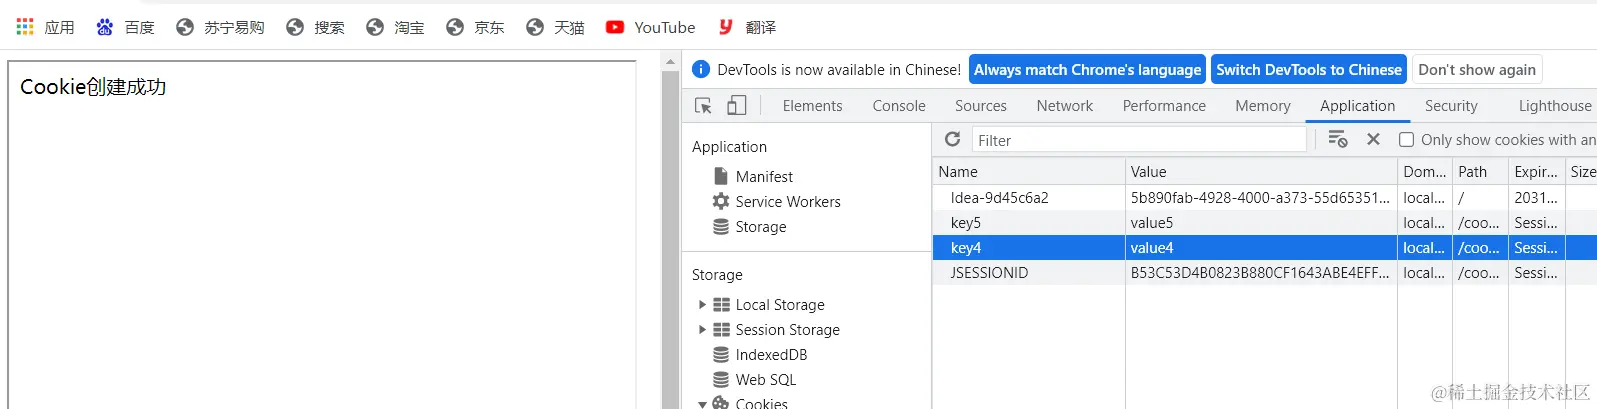Switch to the Console tab
Image resolution: width=1597 pixels, height=409 pixels.
click(x=899, y=105)
